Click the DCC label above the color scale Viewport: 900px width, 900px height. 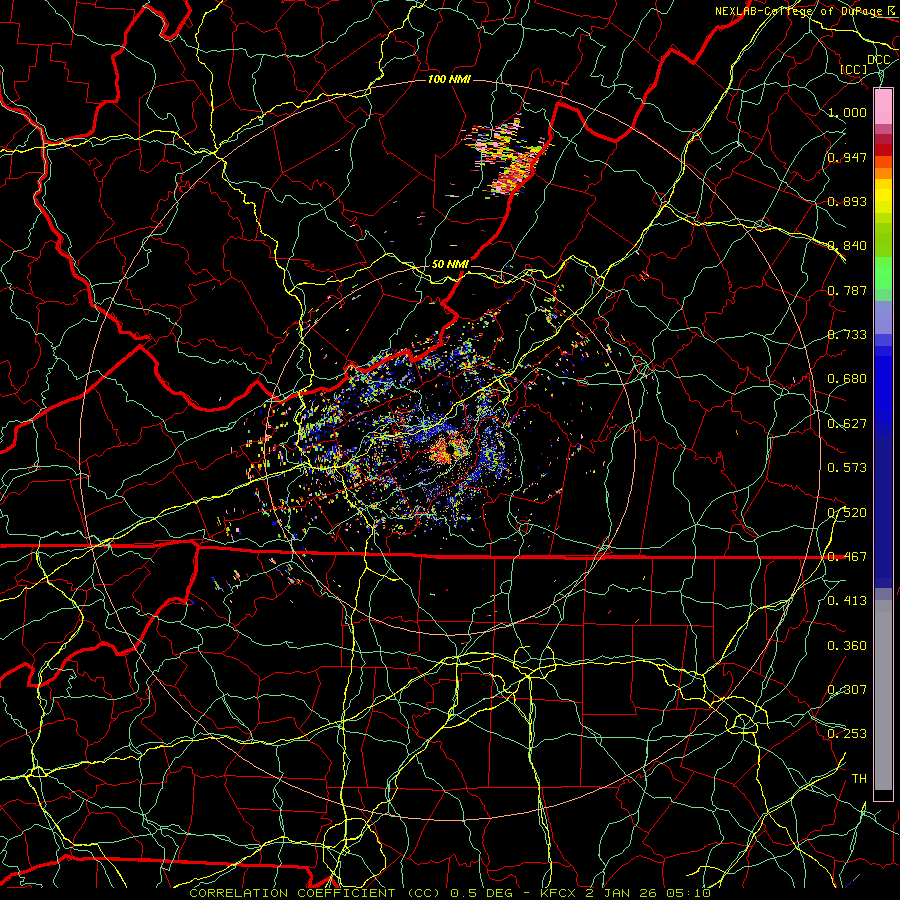[878, 60]
